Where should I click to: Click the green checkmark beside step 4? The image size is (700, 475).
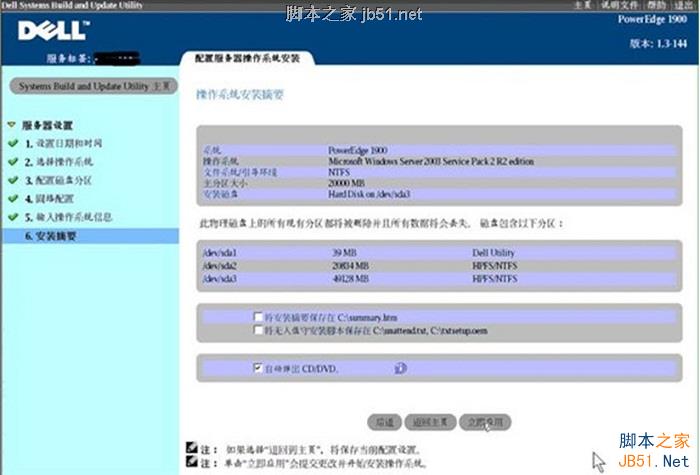13,198
